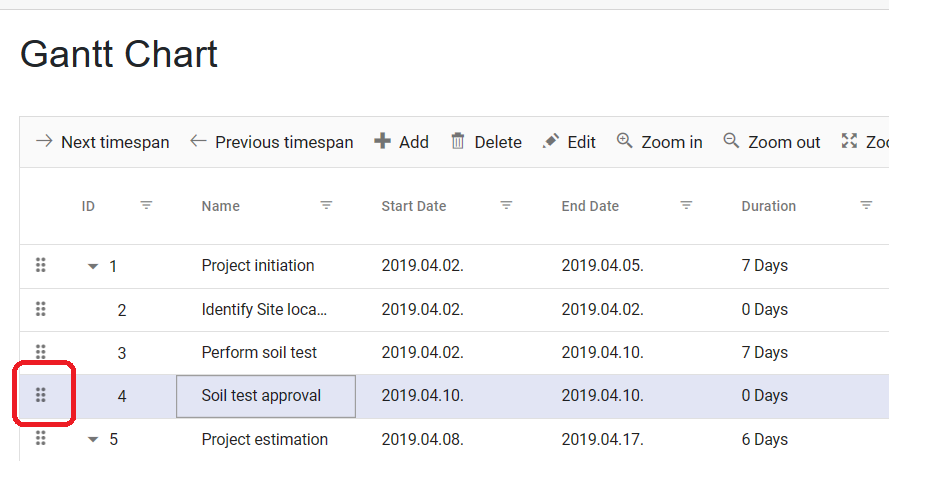Click the Next timespan arrow button
Image resolution: width=945 pixels, height=487 pixels.
102,142
